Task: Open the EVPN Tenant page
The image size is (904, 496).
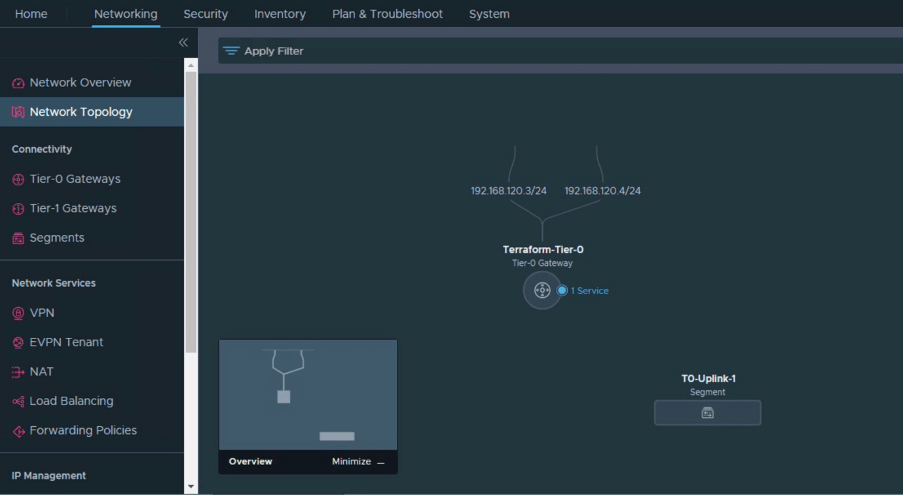Action: click(x=66, y=342)
